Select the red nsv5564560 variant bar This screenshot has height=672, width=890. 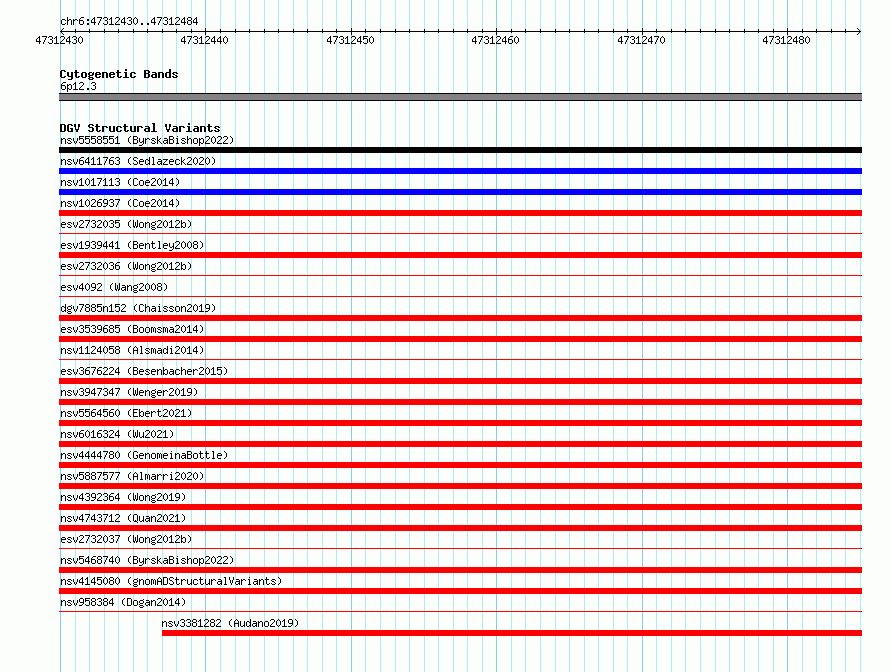point(460,423)
